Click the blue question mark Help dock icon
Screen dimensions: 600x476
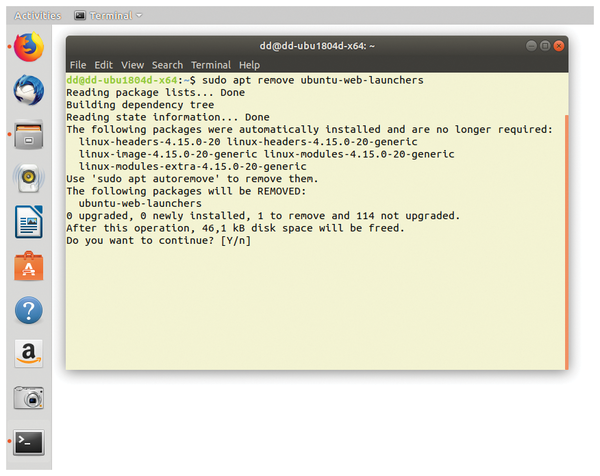click(28, 310)
